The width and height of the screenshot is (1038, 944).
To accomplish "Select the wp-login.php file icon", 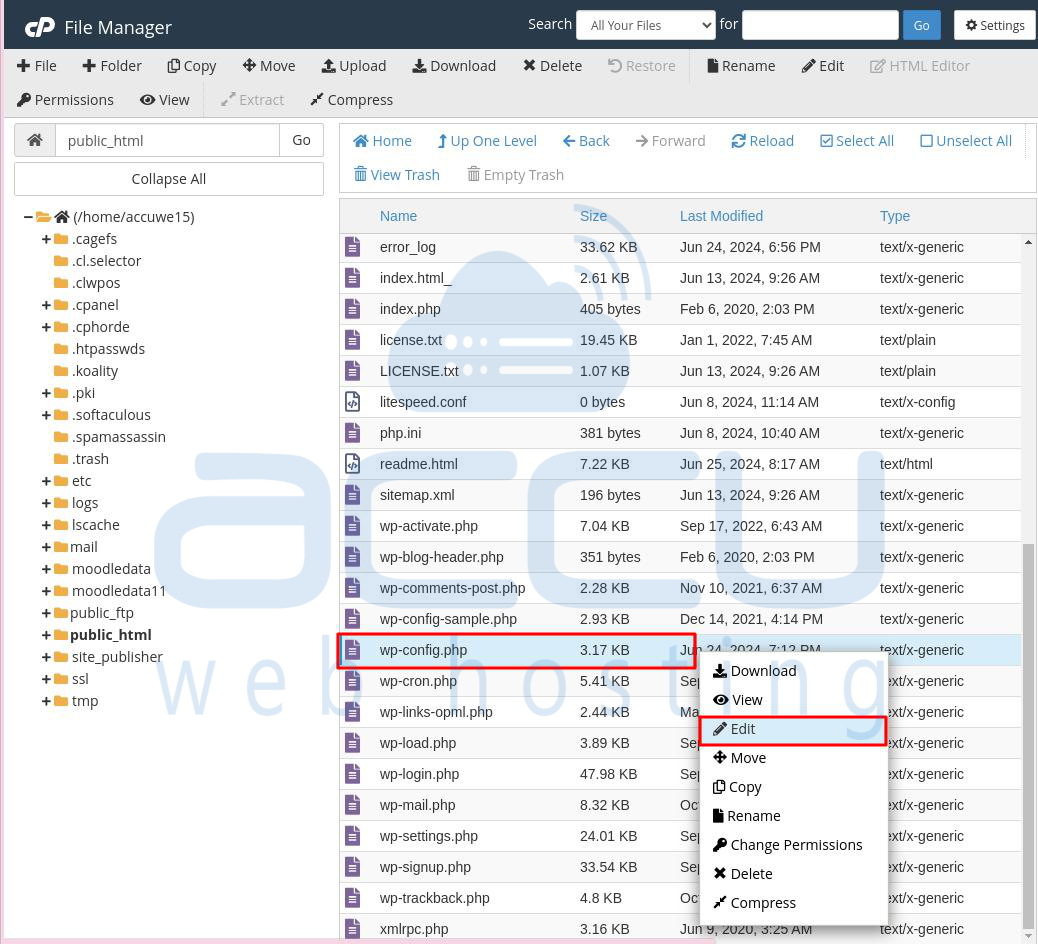I will coord(353,774).
